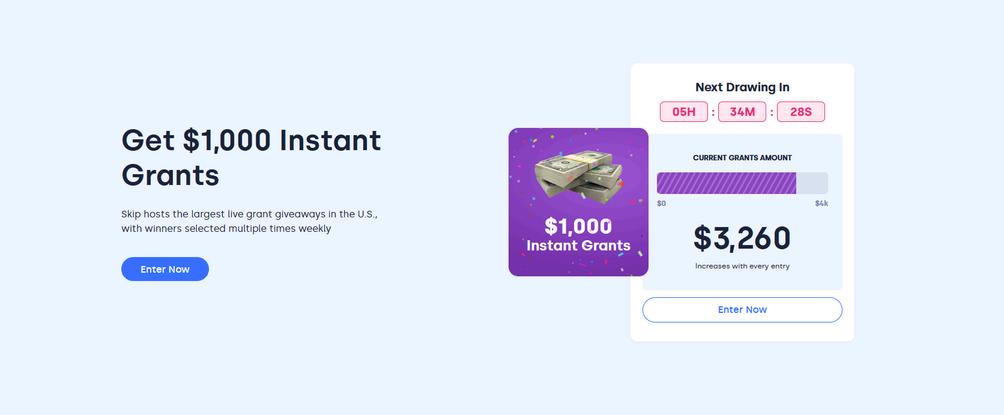Click the $4k progress bar label
Image resolution: width=1004 pixels, height=415 pixels.
click(821, 203)
